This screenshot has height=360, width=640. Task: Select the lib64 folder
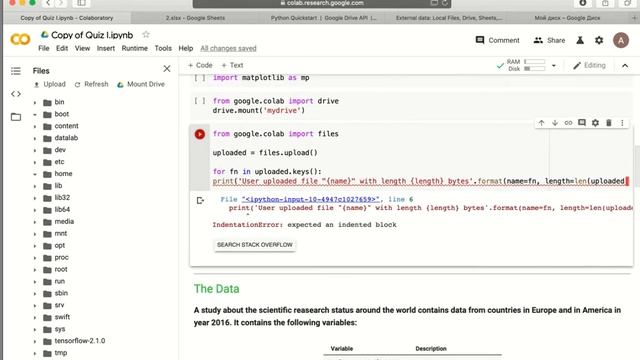pyautogui.click(x=62, y=209)
